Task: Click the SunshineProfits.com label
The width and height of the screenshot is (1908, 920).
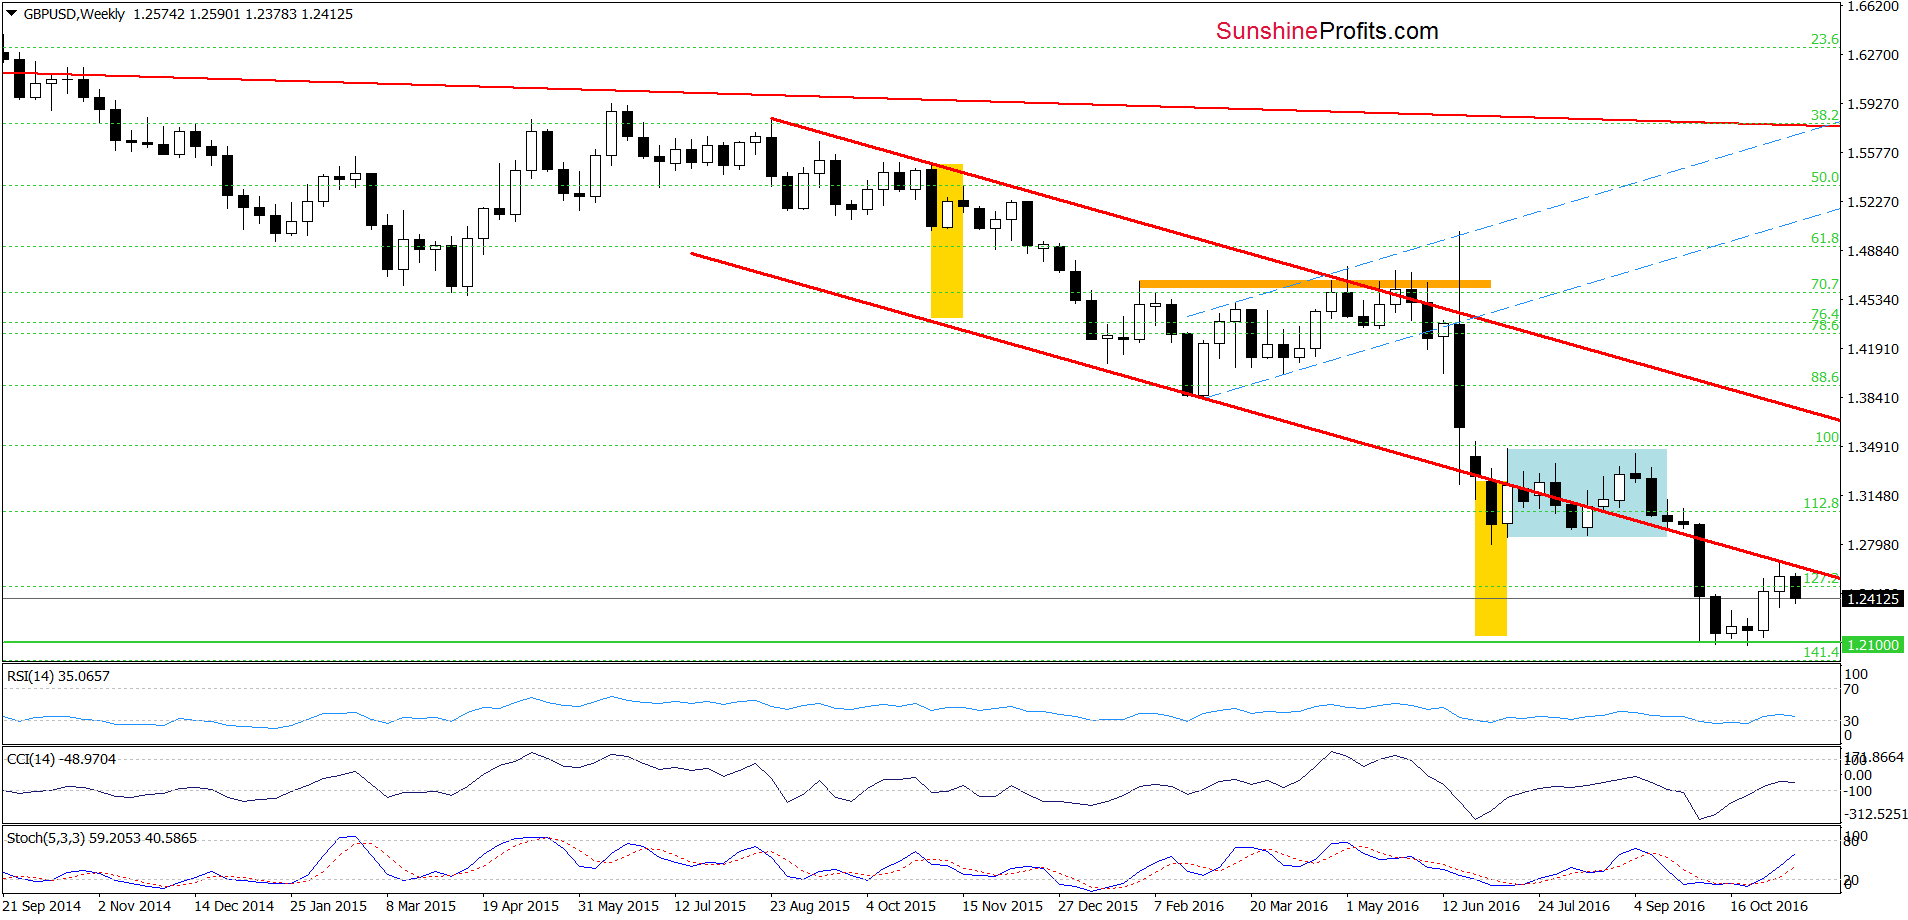Action: point(1327,31)
